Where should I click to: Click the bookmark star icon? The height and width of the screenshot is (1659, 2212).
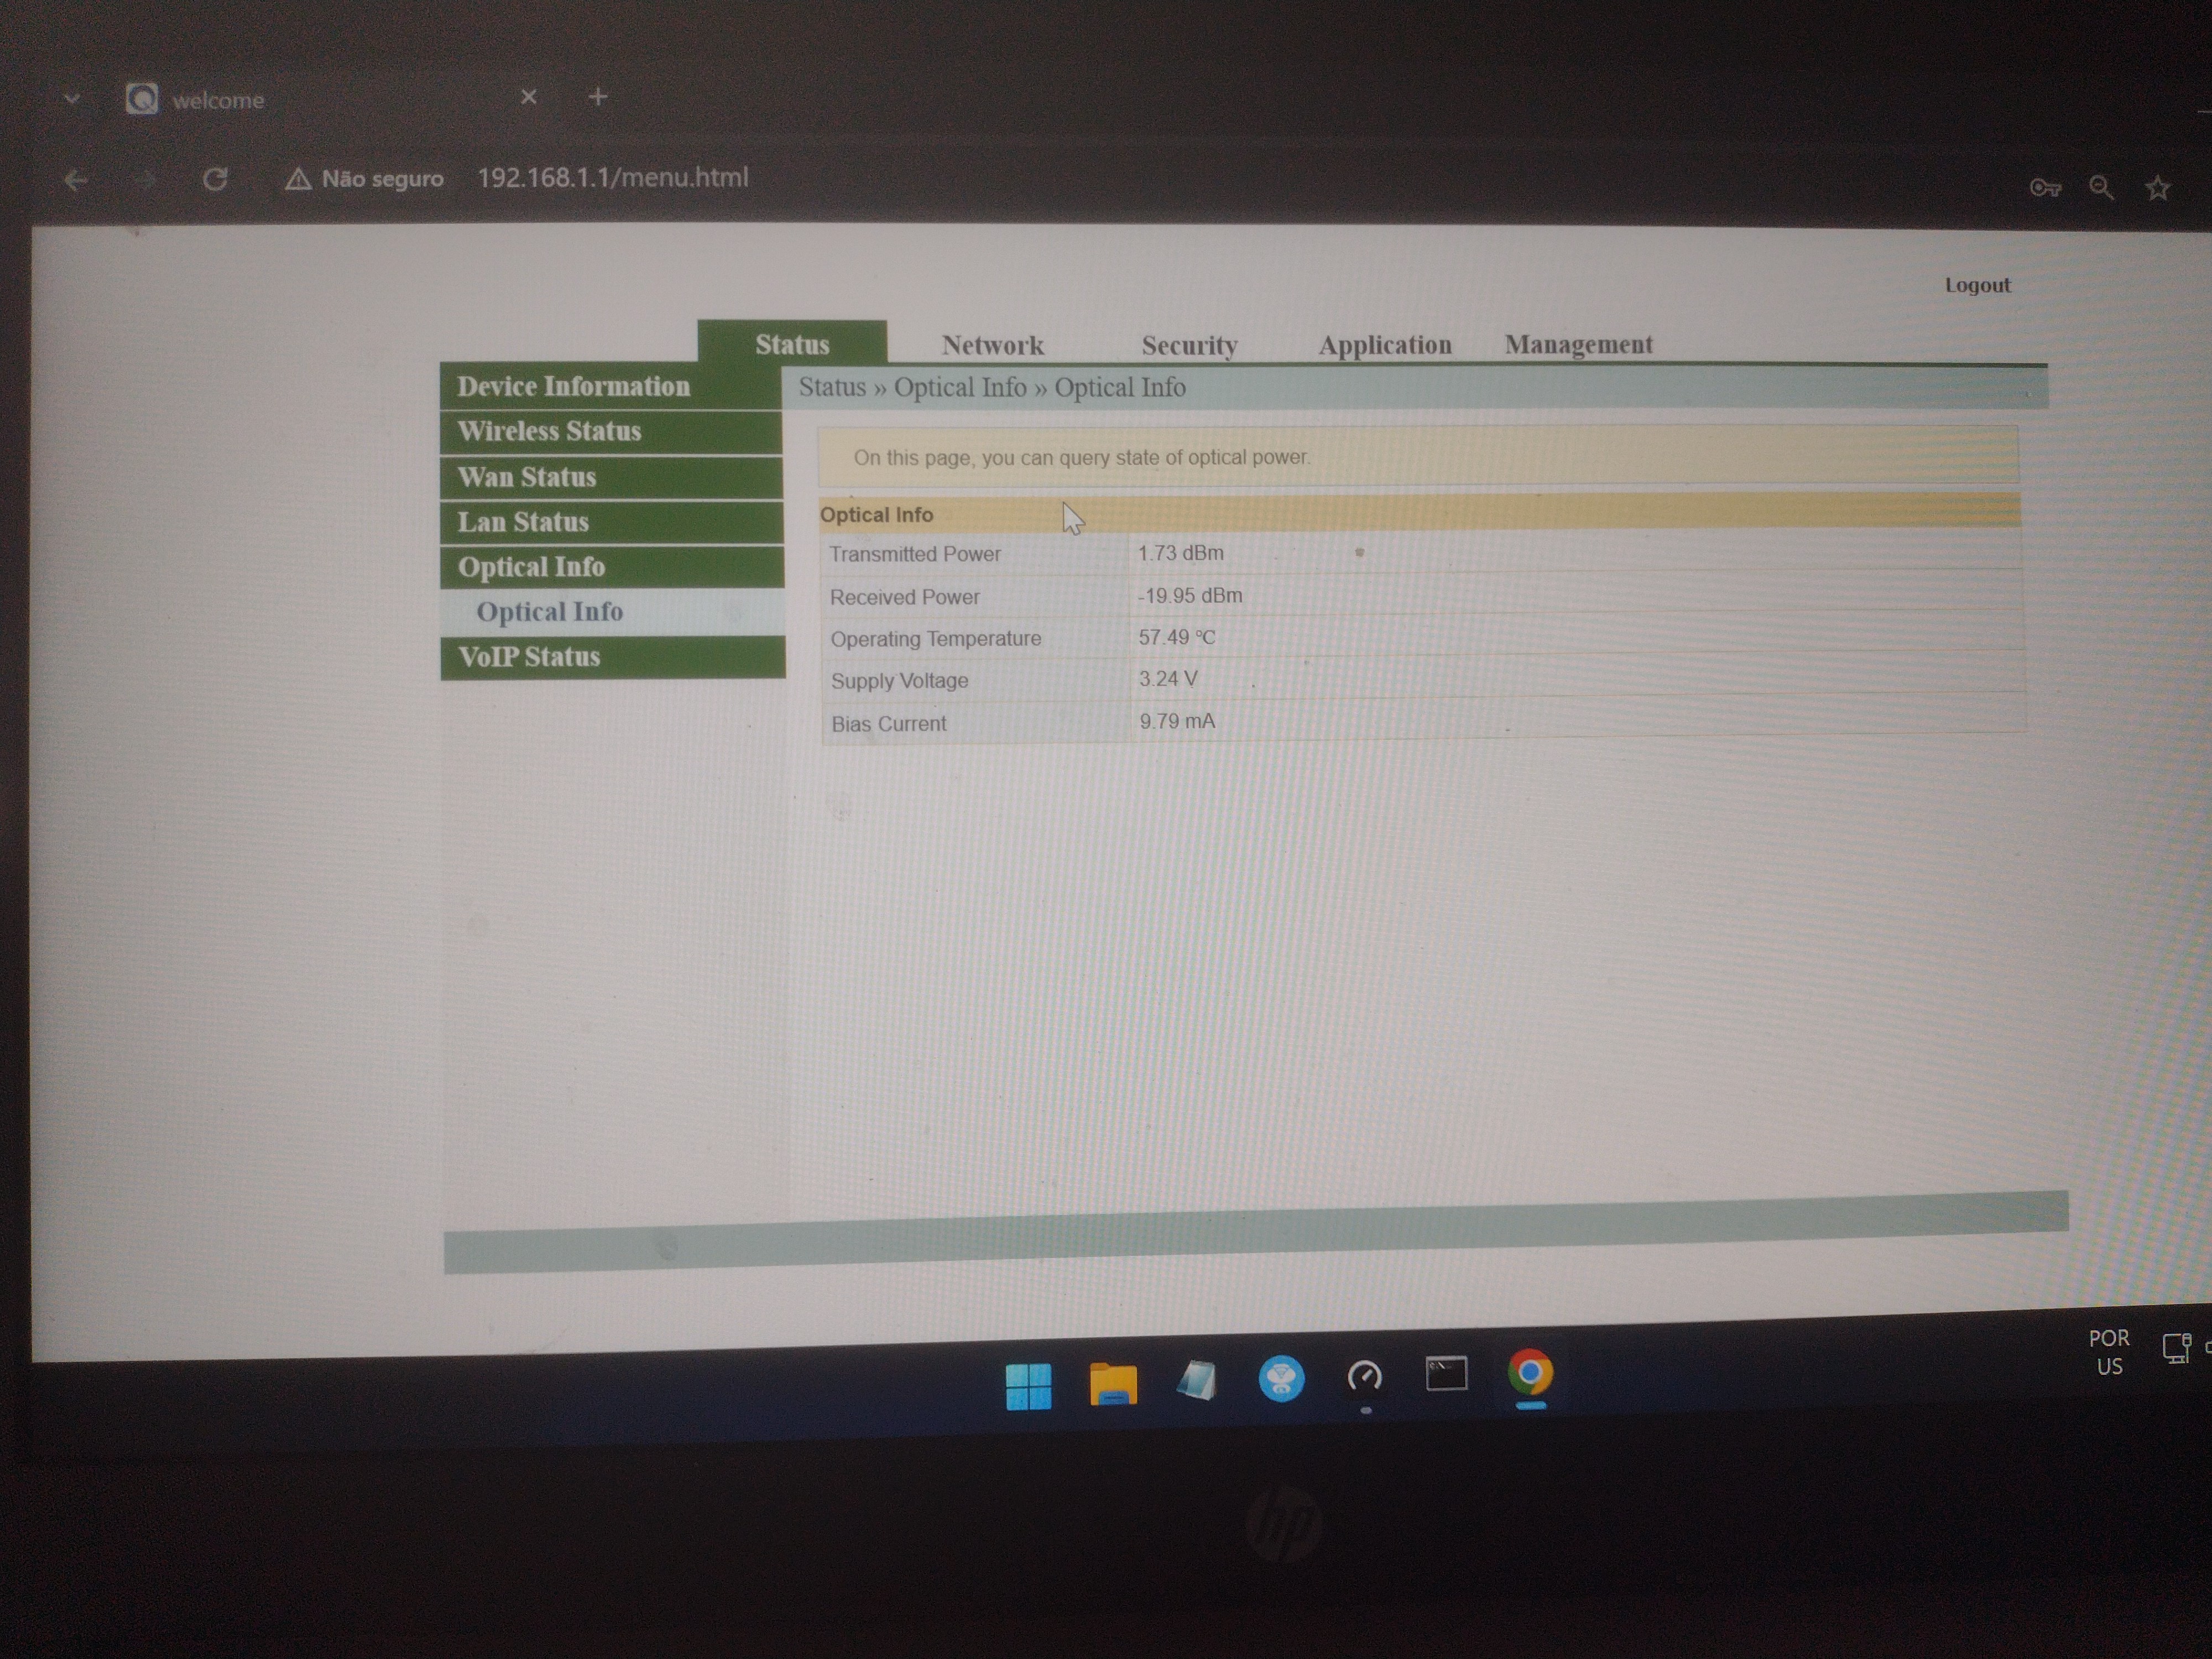(2157, 188)
